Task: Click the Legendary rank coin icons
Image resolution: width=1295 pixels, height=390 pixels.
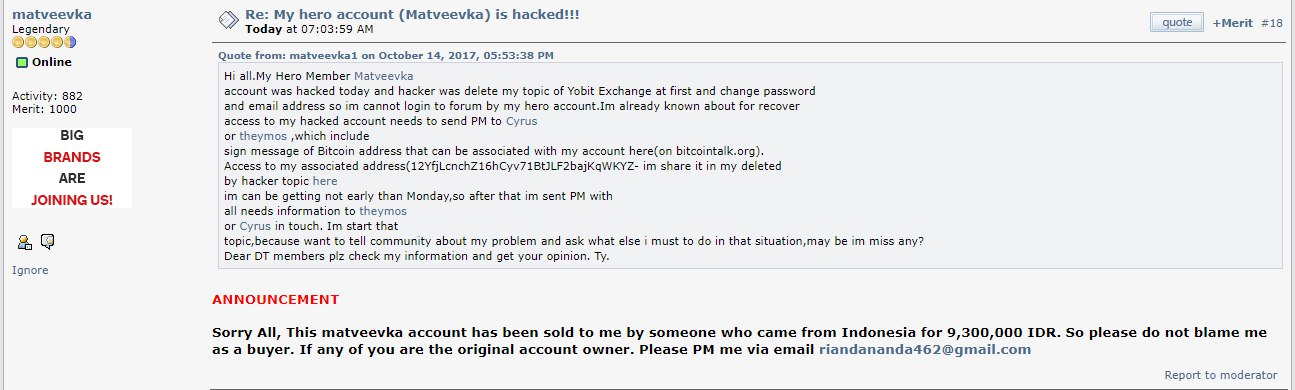Action: coord(44,42)
